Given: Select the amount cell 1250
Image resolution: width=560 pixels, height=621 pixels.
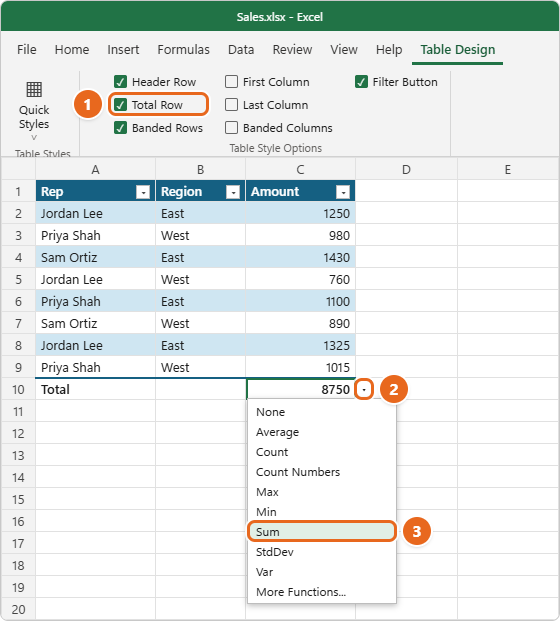Looking at the screenshot, I should click(x=301, y=214).
